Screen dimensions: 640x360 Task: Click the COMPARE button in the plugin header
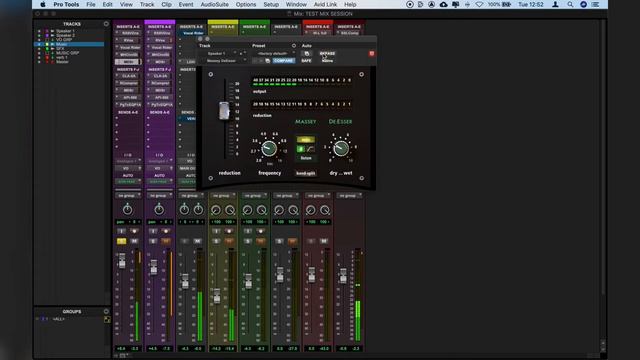[283, 61]
